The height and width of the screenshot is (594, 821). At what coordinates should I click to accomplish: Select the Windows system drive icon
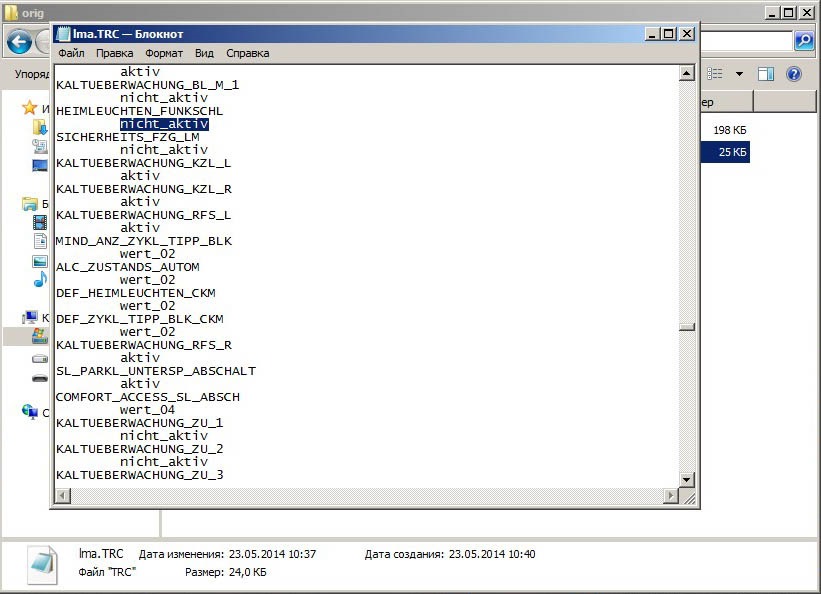click(39, 336)
